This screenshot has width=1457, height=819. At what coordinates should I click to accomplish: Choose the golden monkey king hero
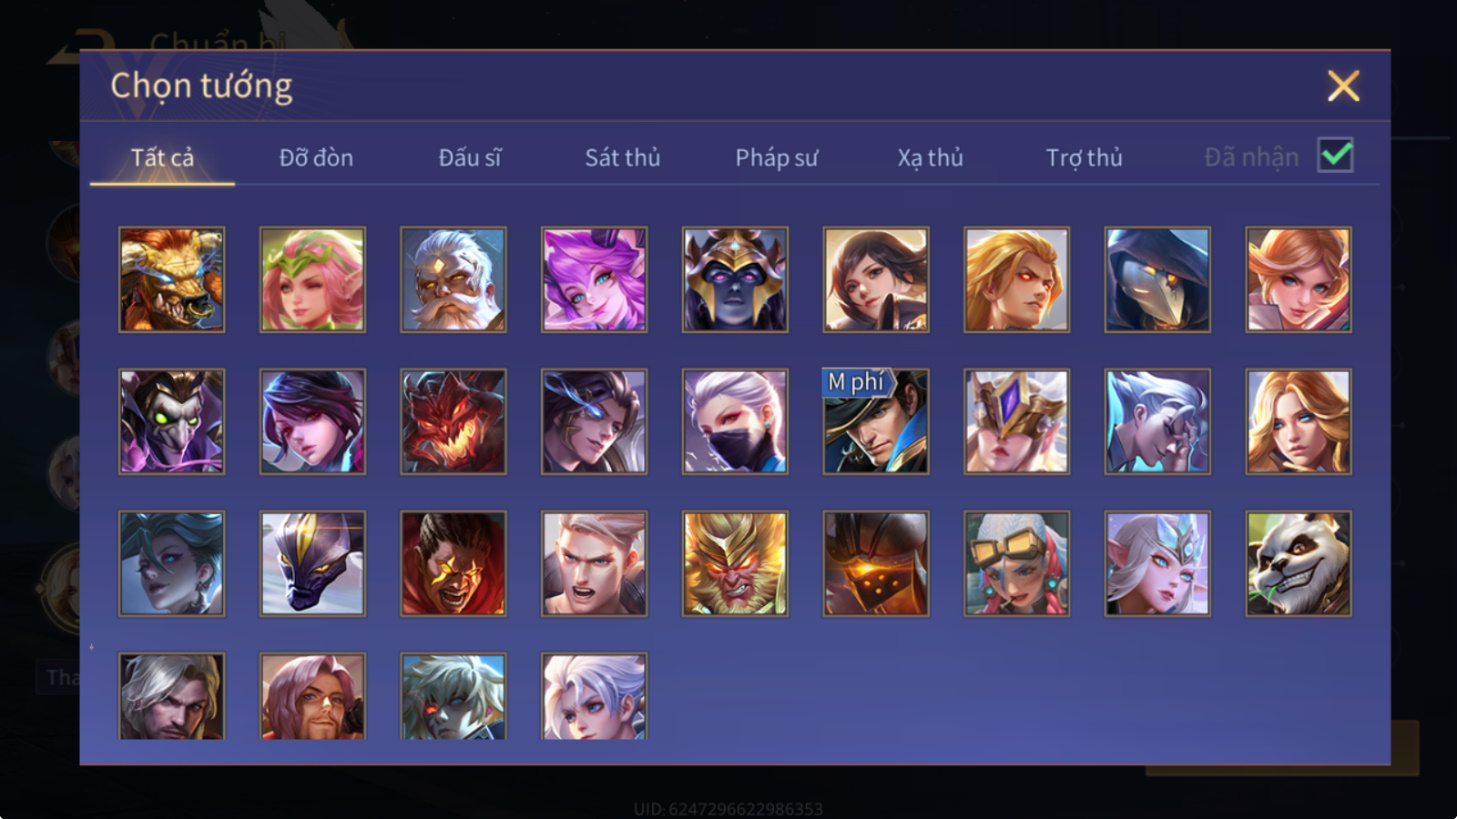click(735, 563)
